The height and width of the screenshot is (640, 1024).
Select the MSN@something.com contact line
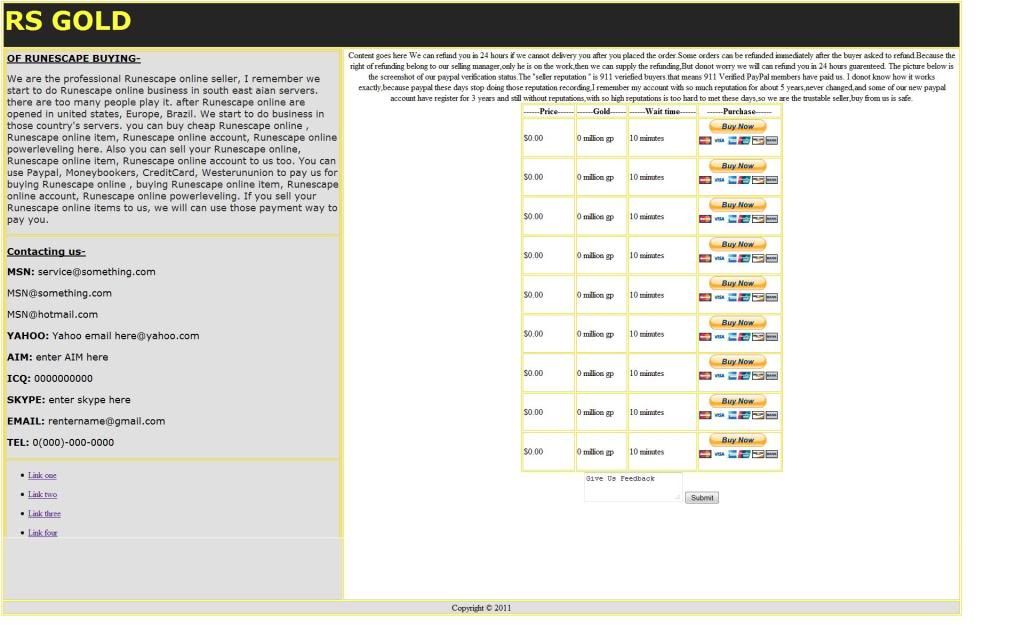(59, 293)
